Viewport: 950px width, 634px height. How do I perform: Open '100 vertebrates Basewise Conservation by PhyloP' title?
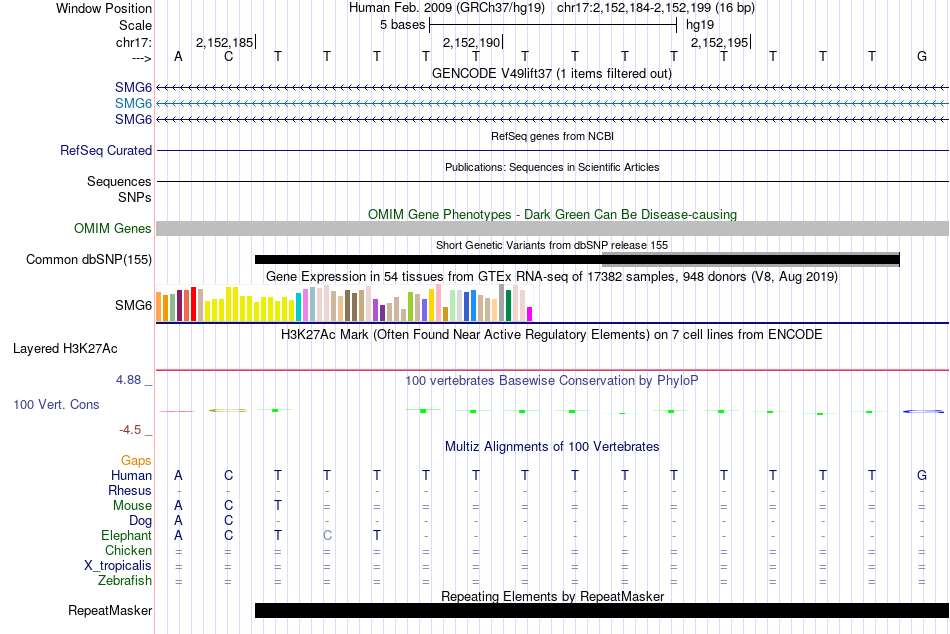[x=552, y=381]
